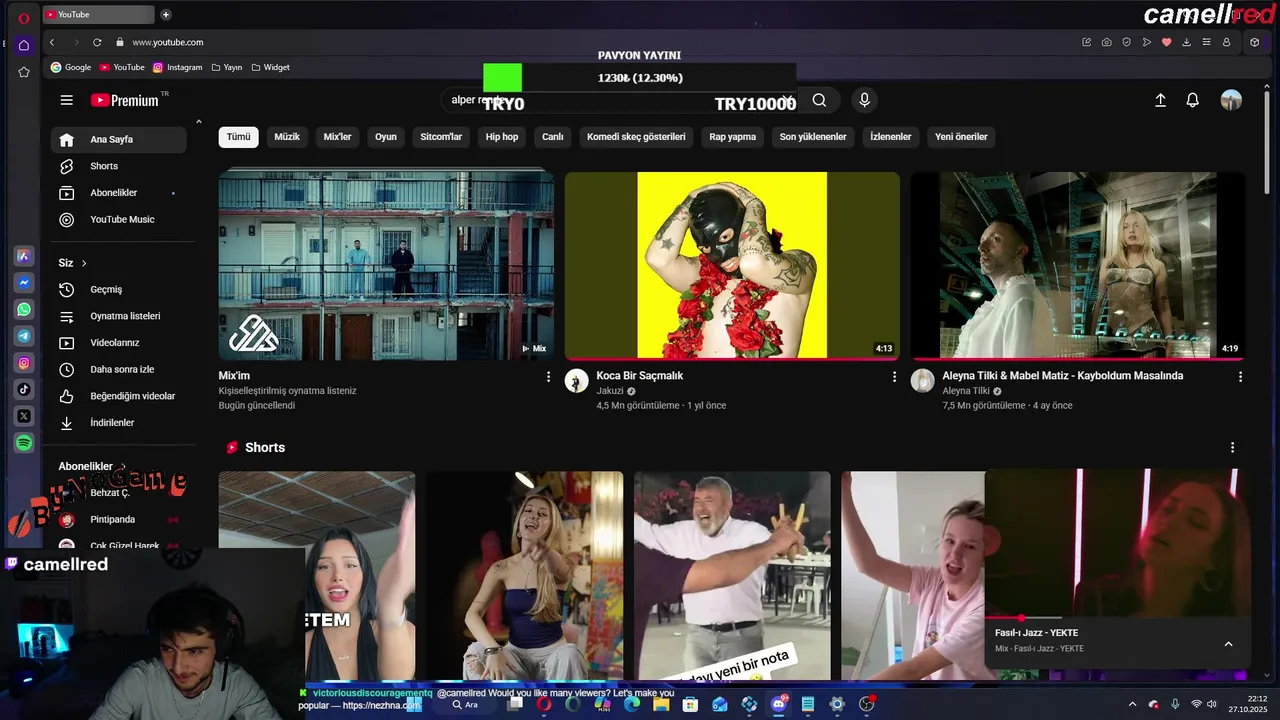Open the Opera profile person icon
The image size is (1280, 720).
pos(1226,42)
